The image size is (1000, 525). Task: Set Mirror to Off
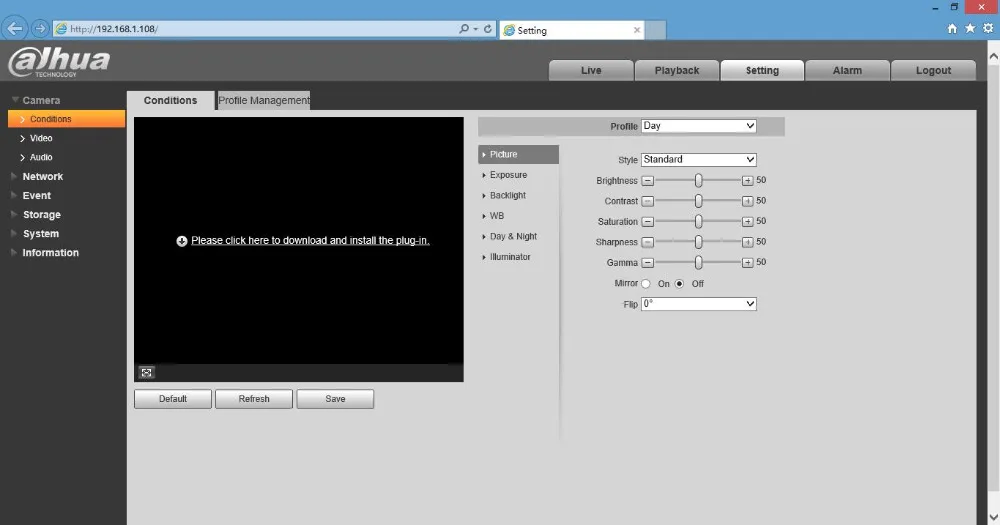[679, 283]
